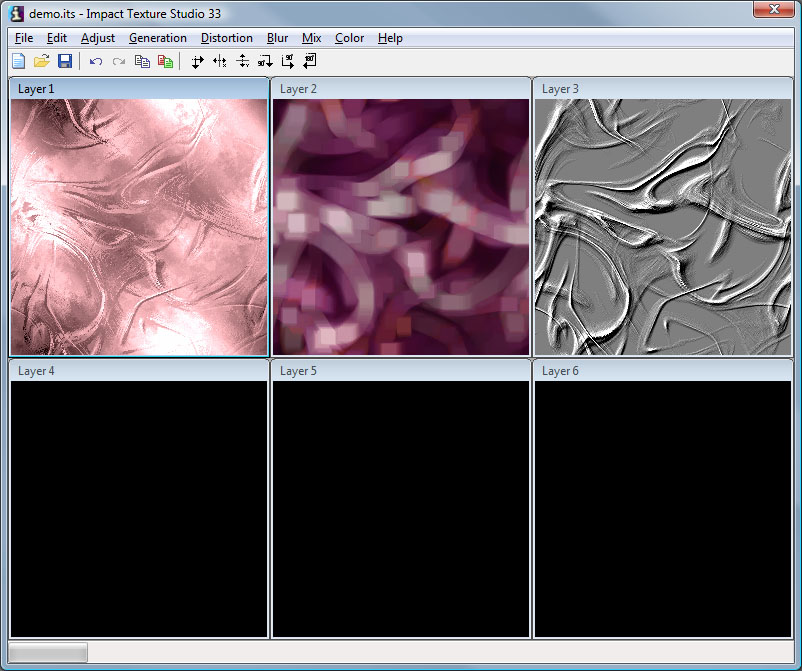Rotate the texture 90 degrees
This screenshot has height=671, width=802.
click(266, 61)
